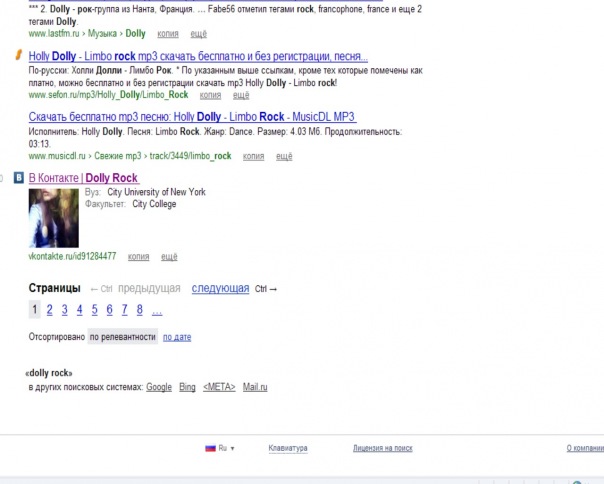604x484 pixels.
Task: Click greyed предыдущая previous page label
Action: pos(149,289)
